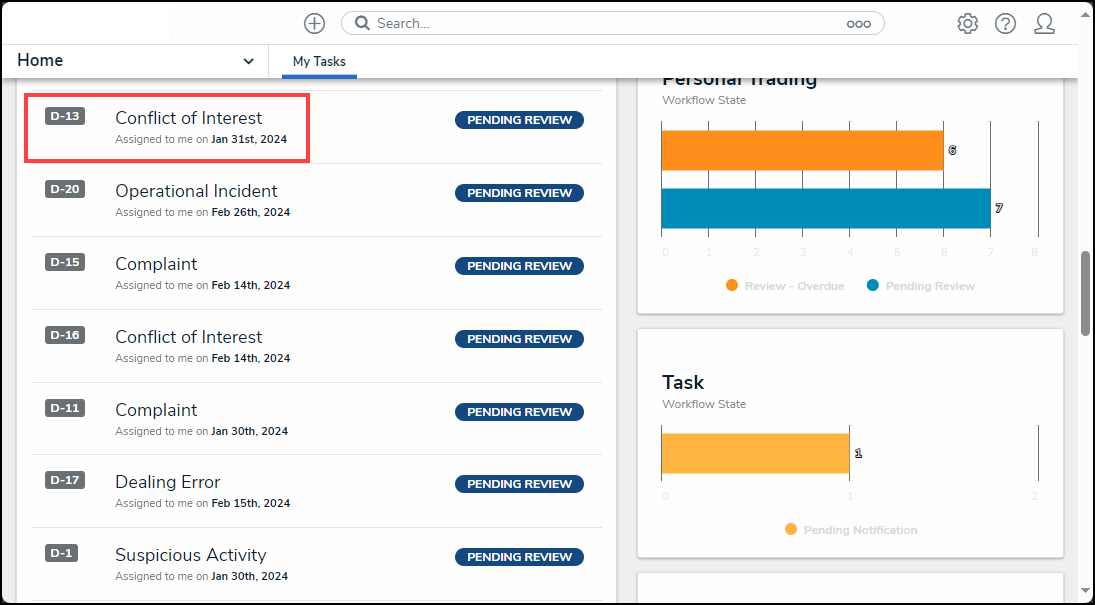Open the help question mark icon
Viewport: 1095px width, 605px height.
[1005, 23]
